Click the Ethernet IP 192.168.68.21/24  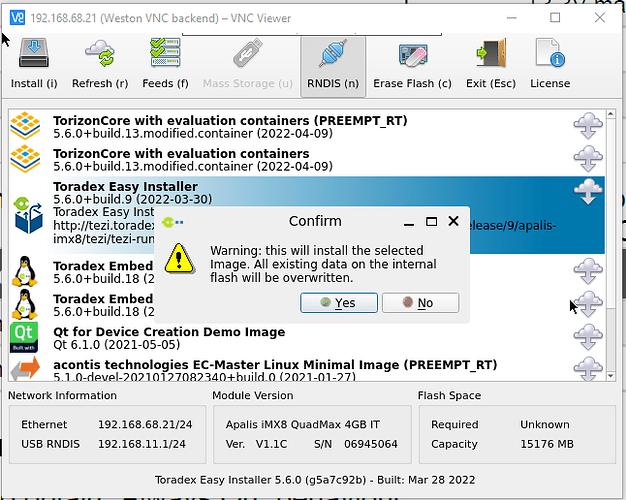[x=145, y=424]
